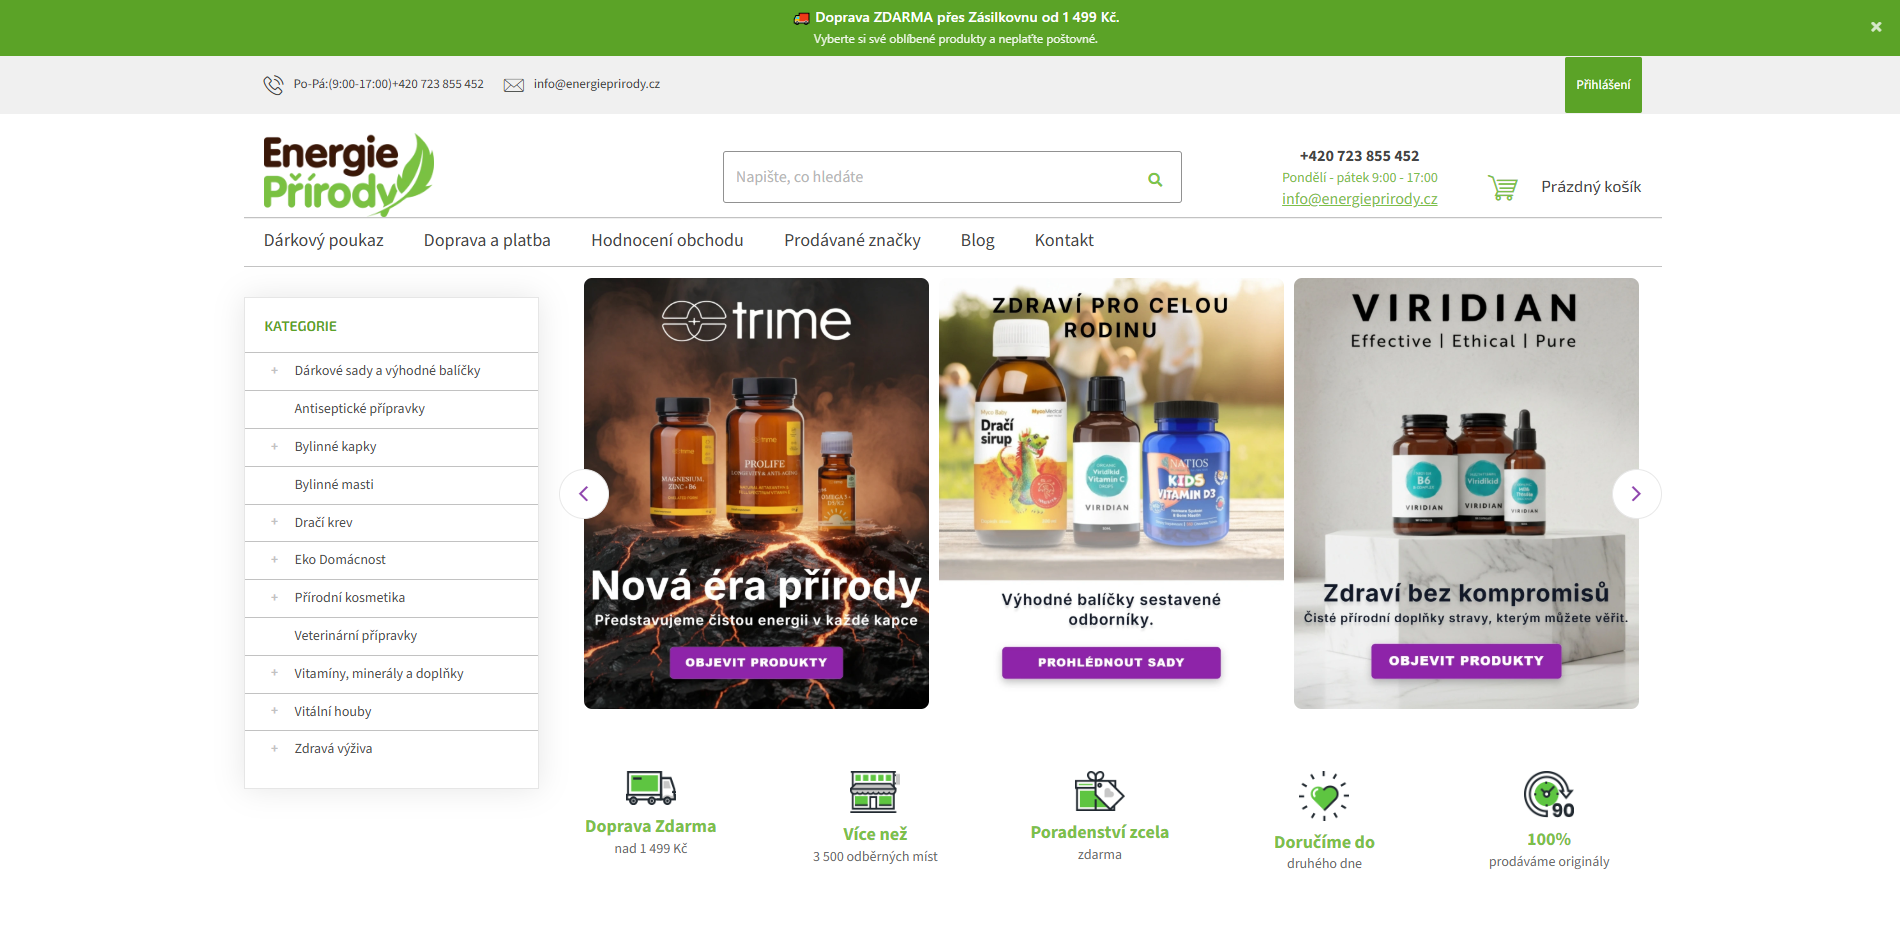
Task: Click the delivery truck Doprava Zdarma icon
Action: click(651, 788)
